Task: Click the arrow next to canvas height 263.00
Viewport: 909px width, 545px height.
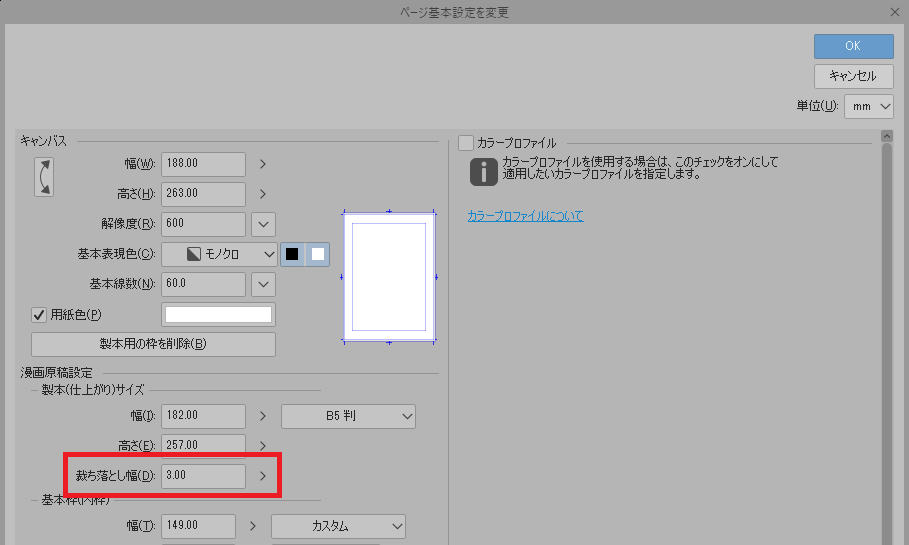Action: 263,194
